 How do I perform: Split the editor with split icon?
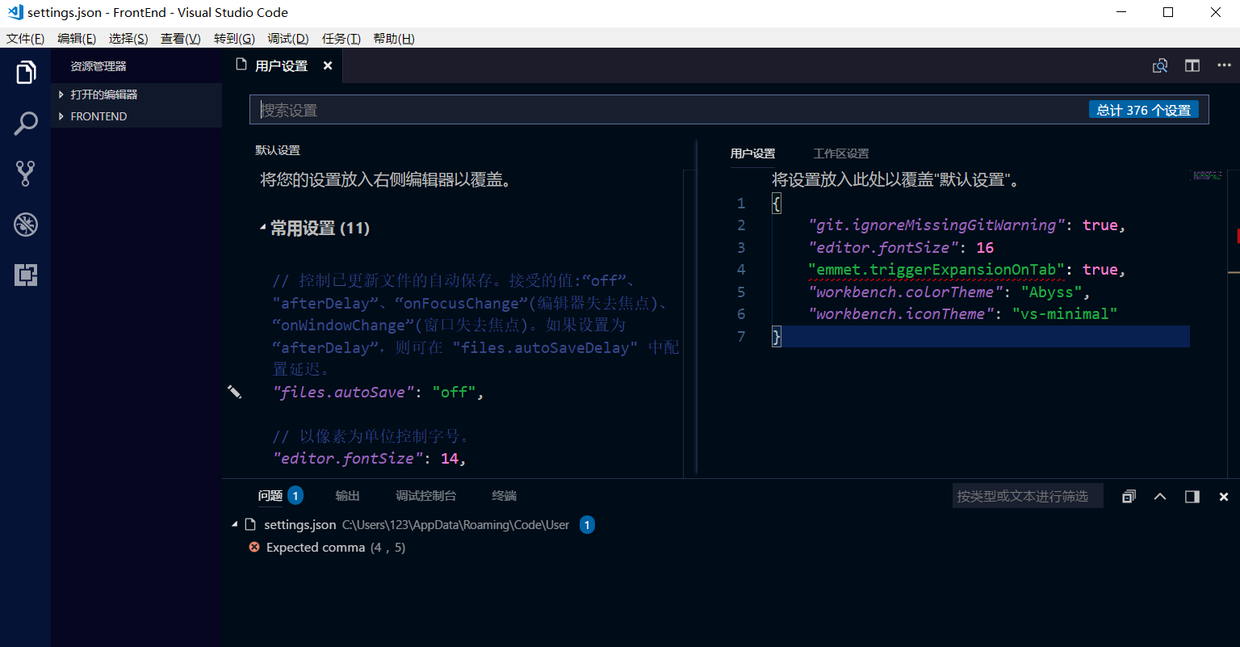[x=1192, y=66]
